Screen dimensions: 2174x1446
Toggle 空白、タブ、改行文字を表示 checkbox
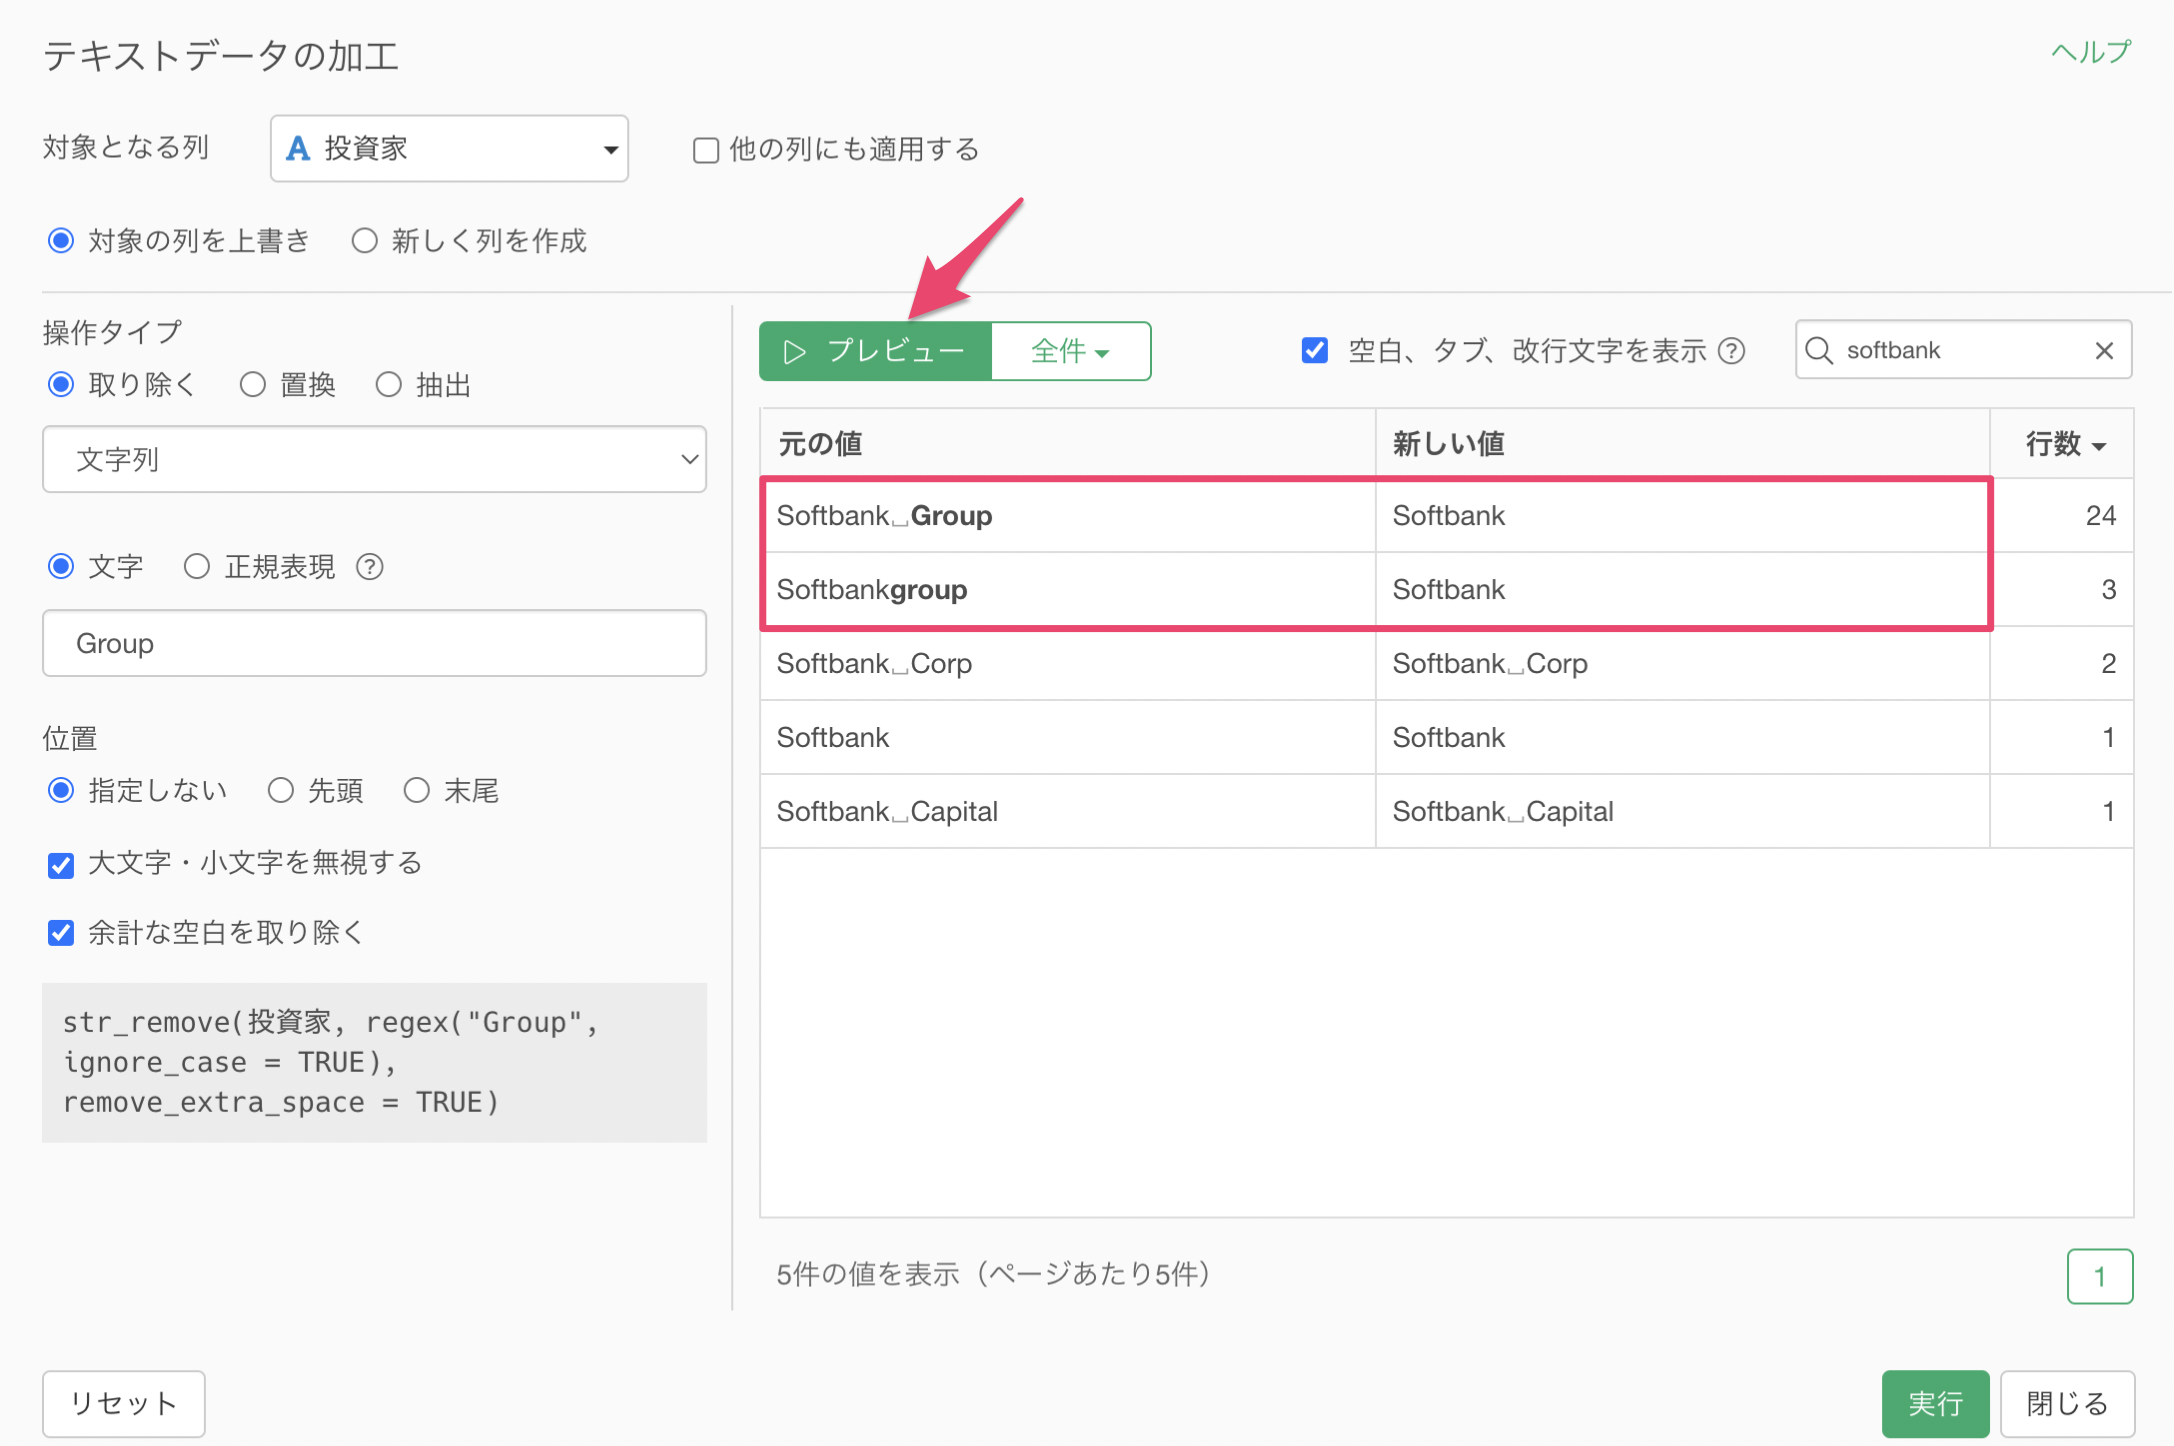(1315, 351)
